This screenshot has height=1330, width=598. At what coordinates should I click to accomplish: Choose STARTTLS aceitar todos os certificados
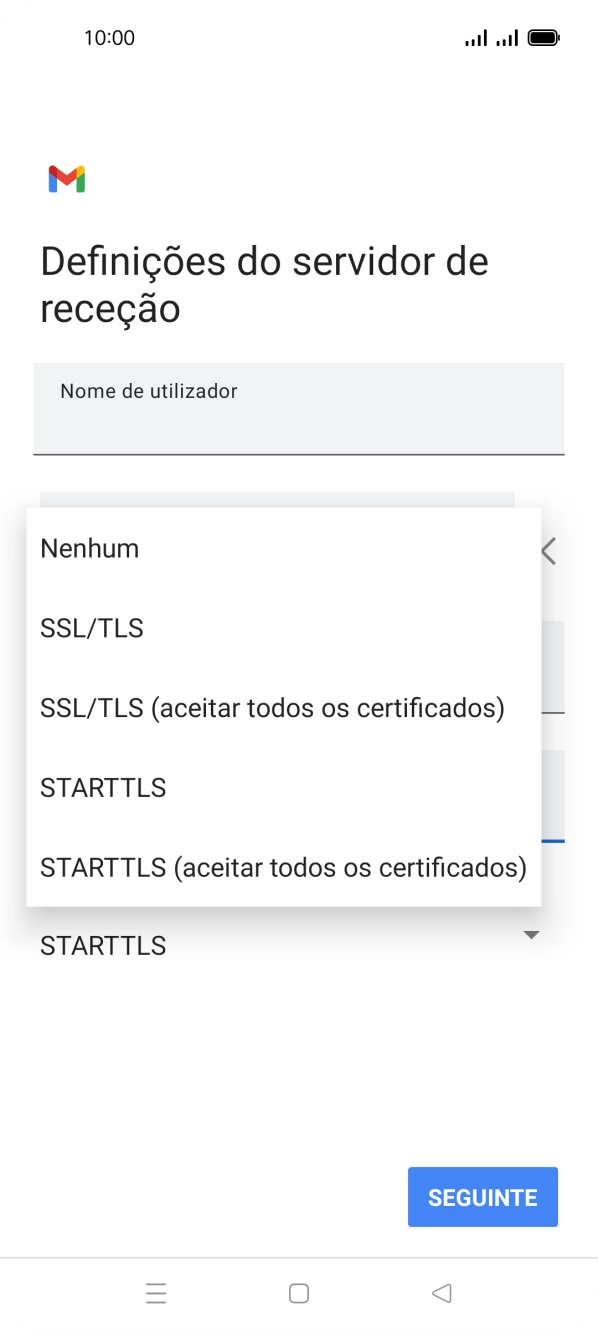282,867
